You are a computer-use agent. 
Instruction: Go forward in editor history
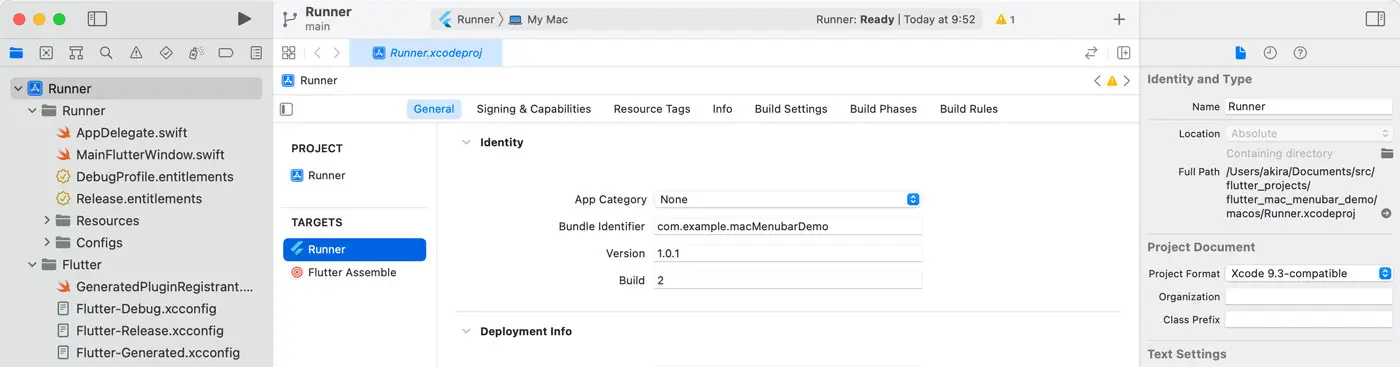coord(337,53)
